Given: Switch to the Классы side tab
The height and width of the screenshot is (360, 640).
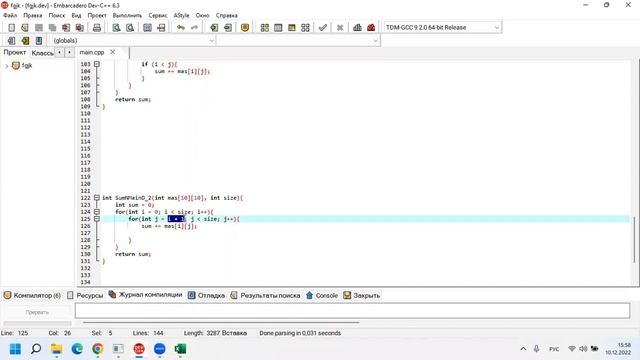Looking at the screenshot, I should tap(42, 53).
